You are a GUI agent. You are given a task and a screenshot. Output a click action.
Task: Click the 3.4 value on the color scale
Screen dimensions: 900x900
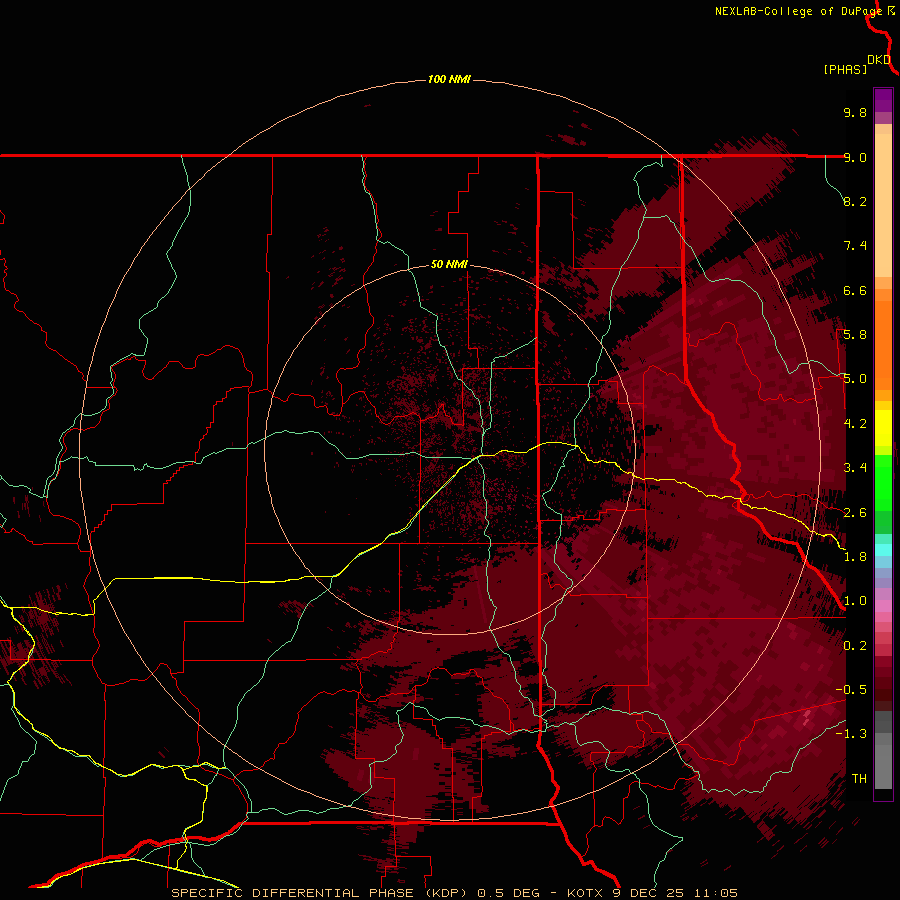pos(855,468)
